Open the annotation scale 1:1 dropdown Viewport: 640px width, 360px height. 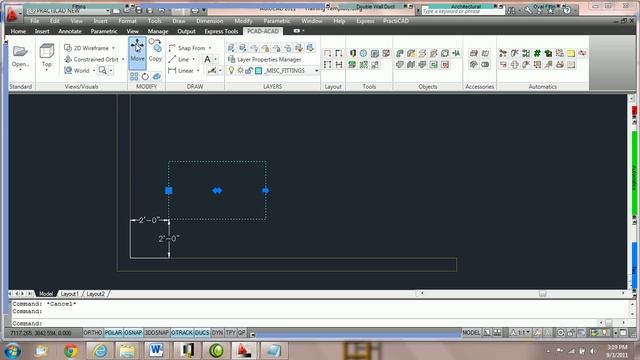[x=521, y=333]
